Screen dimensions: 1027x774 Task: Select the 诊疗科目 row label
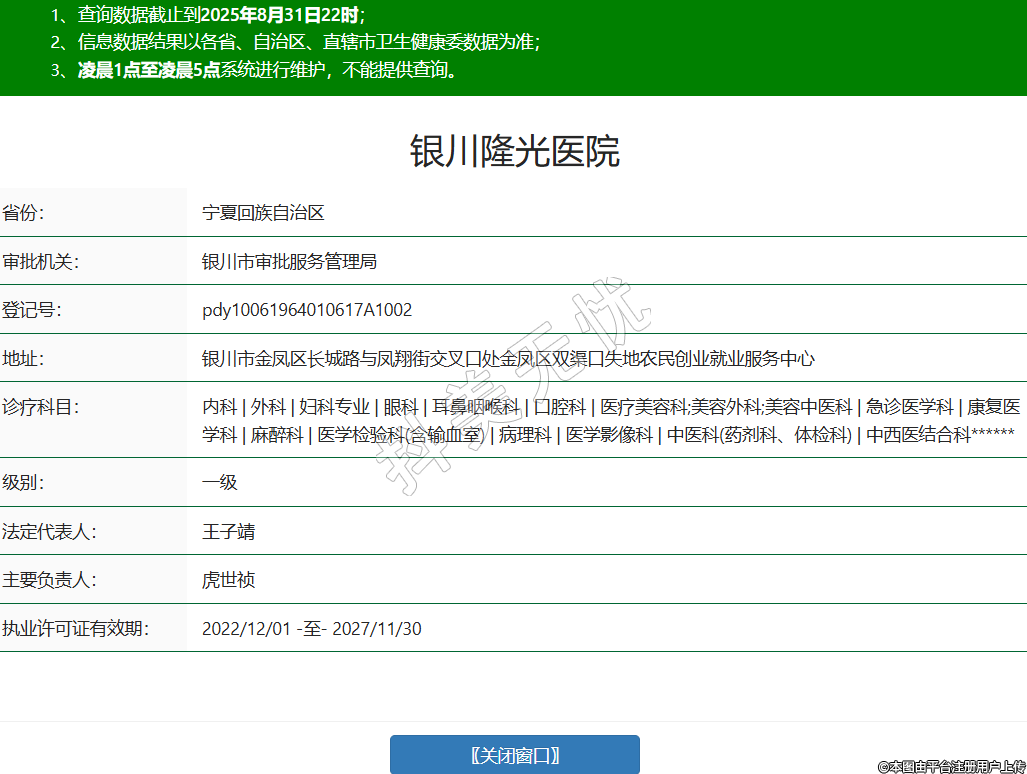tap(41, 407)
